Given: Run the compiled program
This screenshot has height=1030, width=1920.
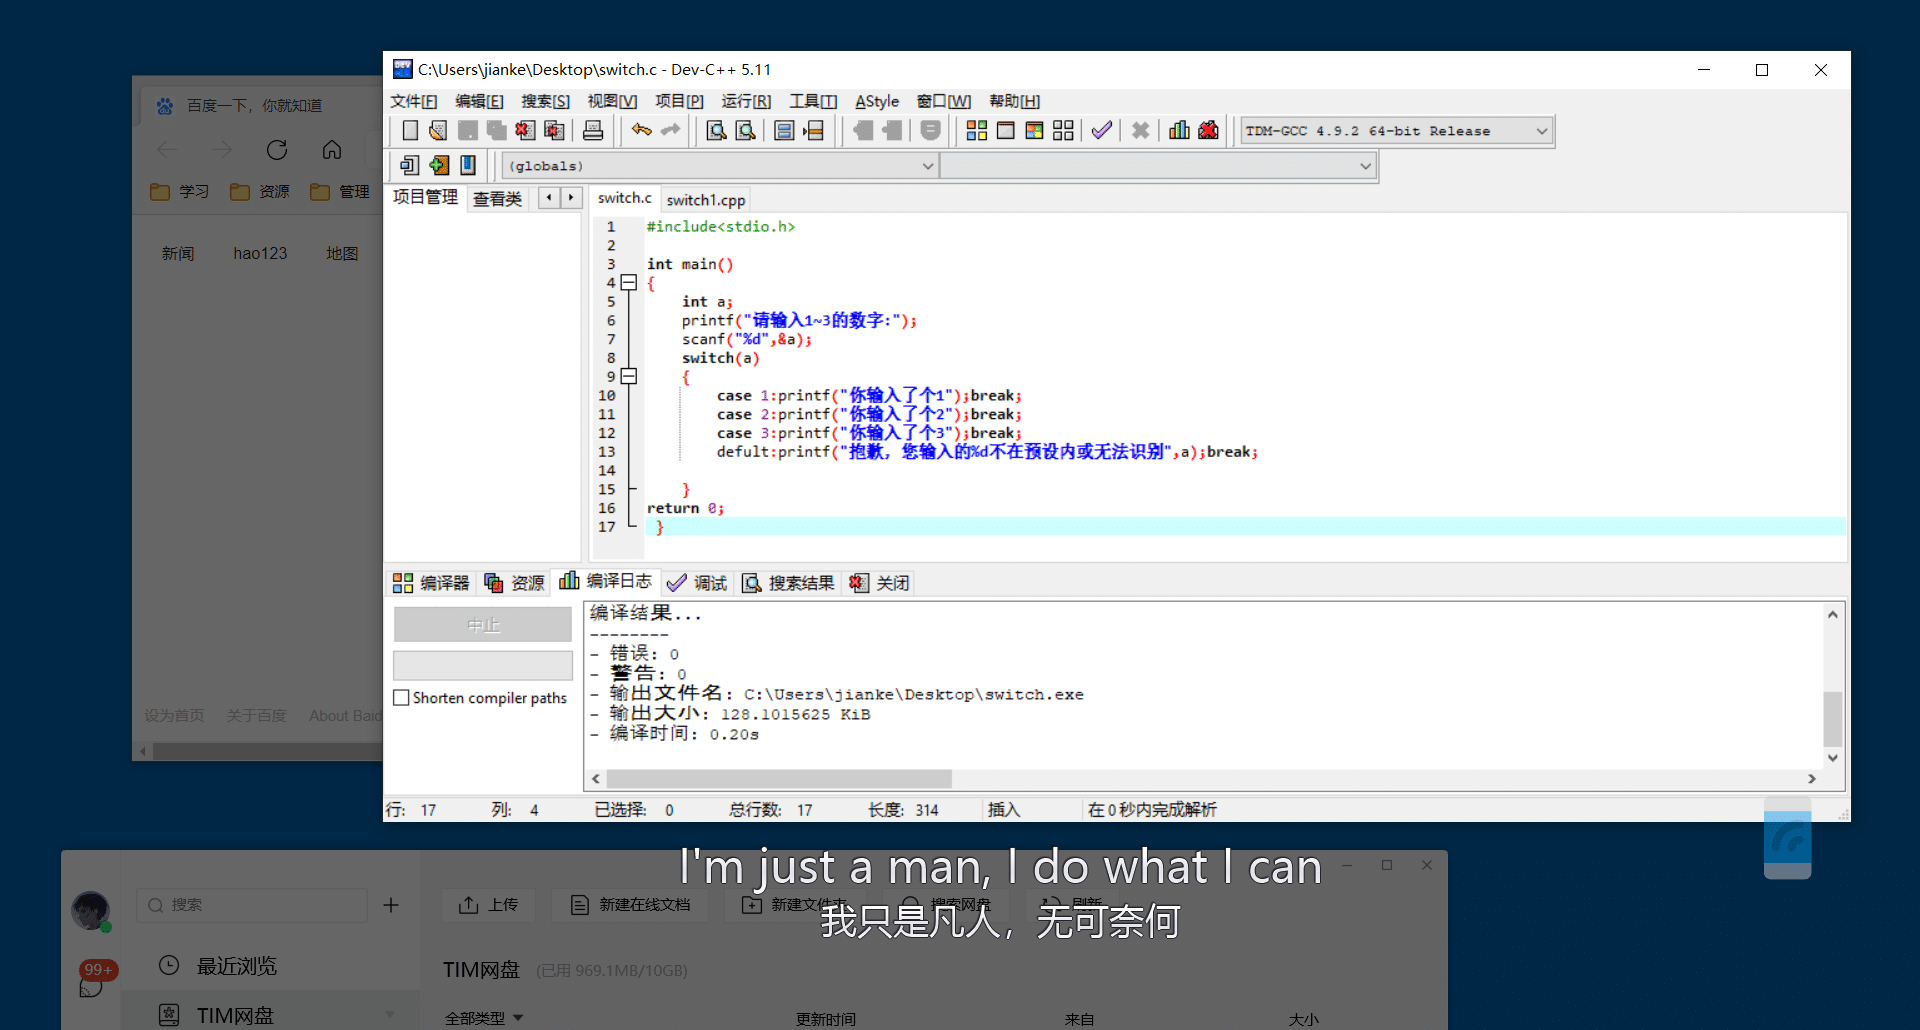Looking at the screenshot, I should pos(1006,130).
